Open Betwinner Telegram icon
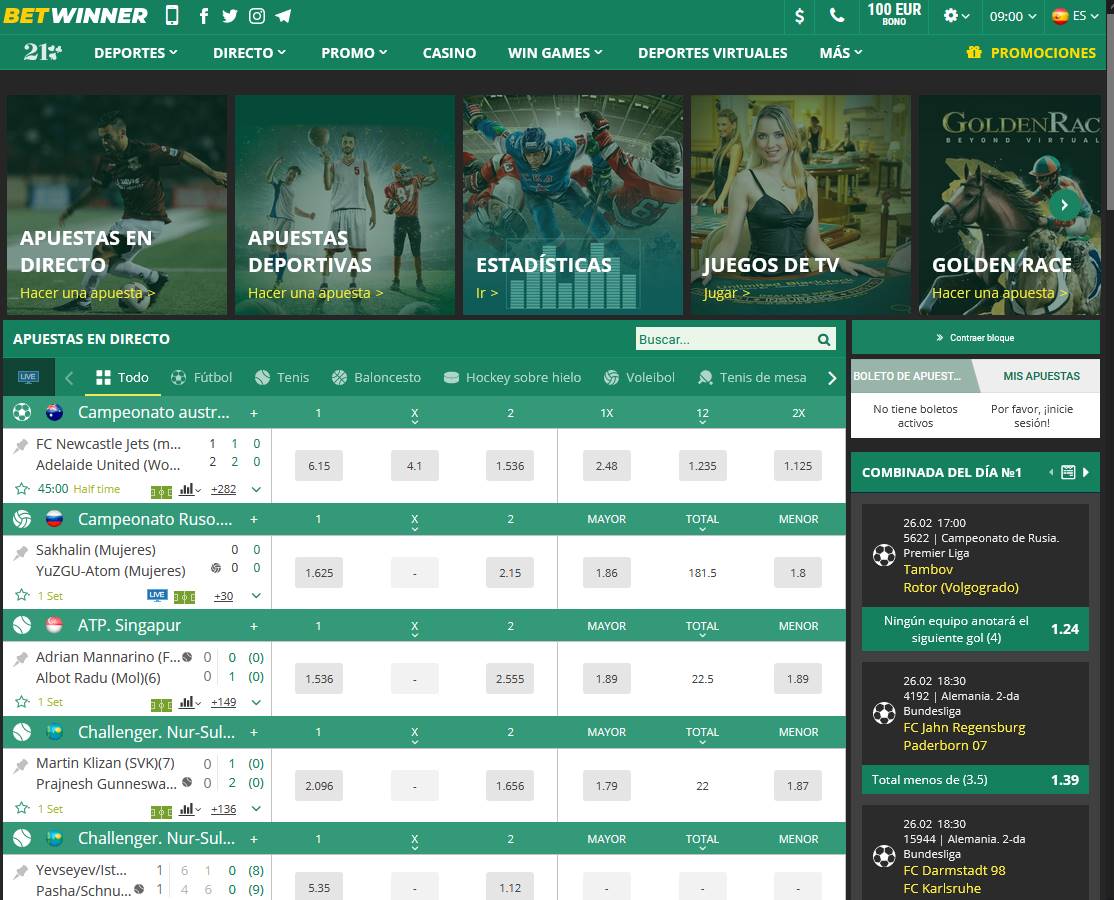This screenshot has height=900, width=1114. click(x=283, y=16)
